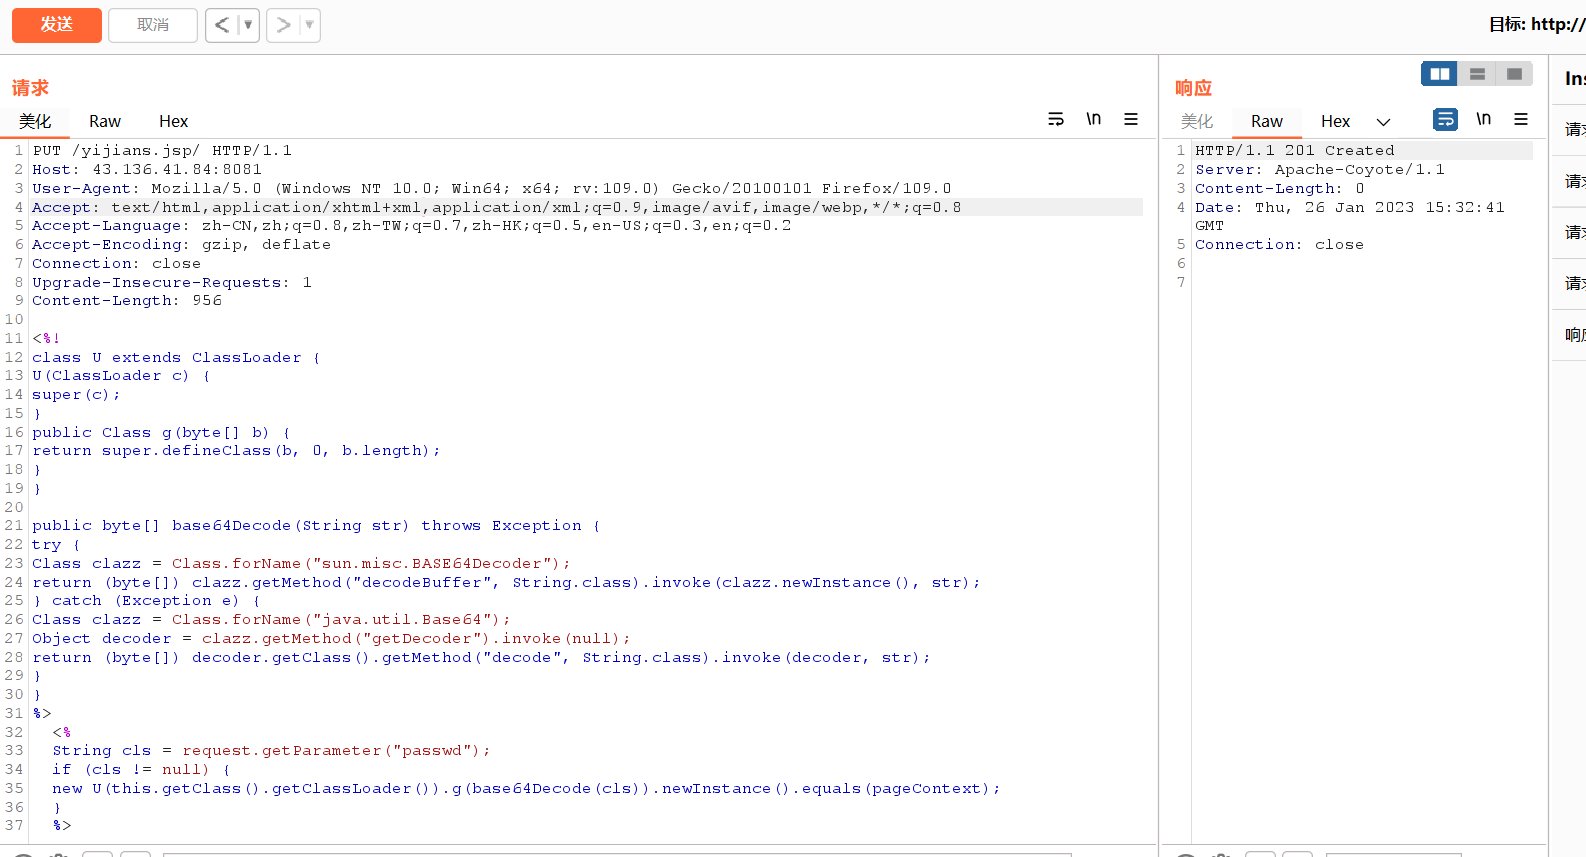The height and width of the screenshot is (857, 1586).
Task: Select top-bottom split layout icon
Action: pos(1477,74)
